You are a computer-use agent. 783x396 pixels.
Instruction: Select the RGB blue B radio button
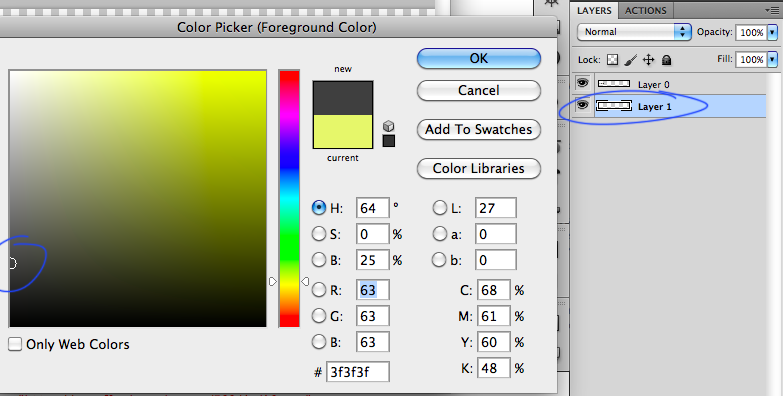pyautogui.click(x=319, y=342)
